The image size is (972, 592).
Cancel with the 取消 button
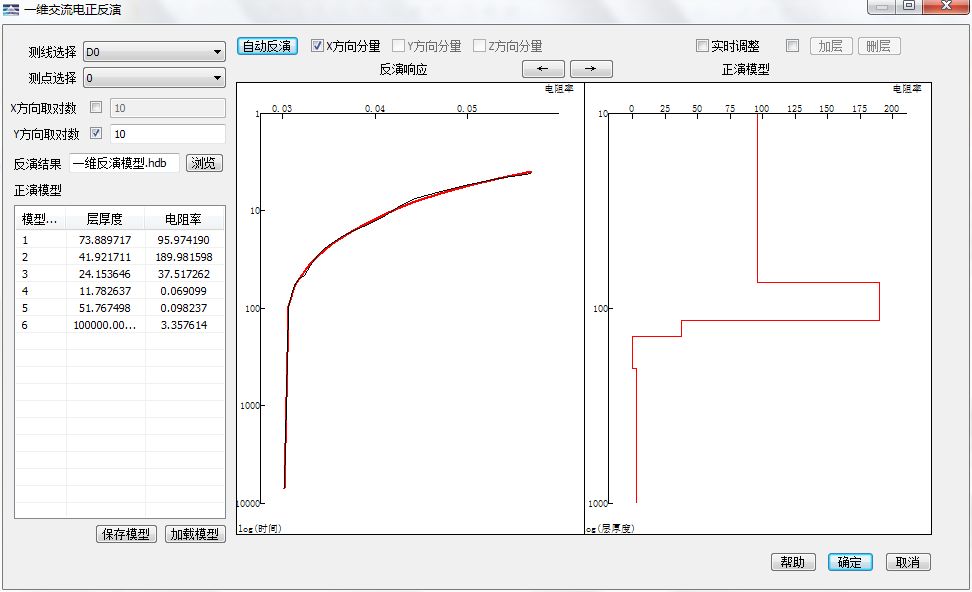(x=908, y=562)
